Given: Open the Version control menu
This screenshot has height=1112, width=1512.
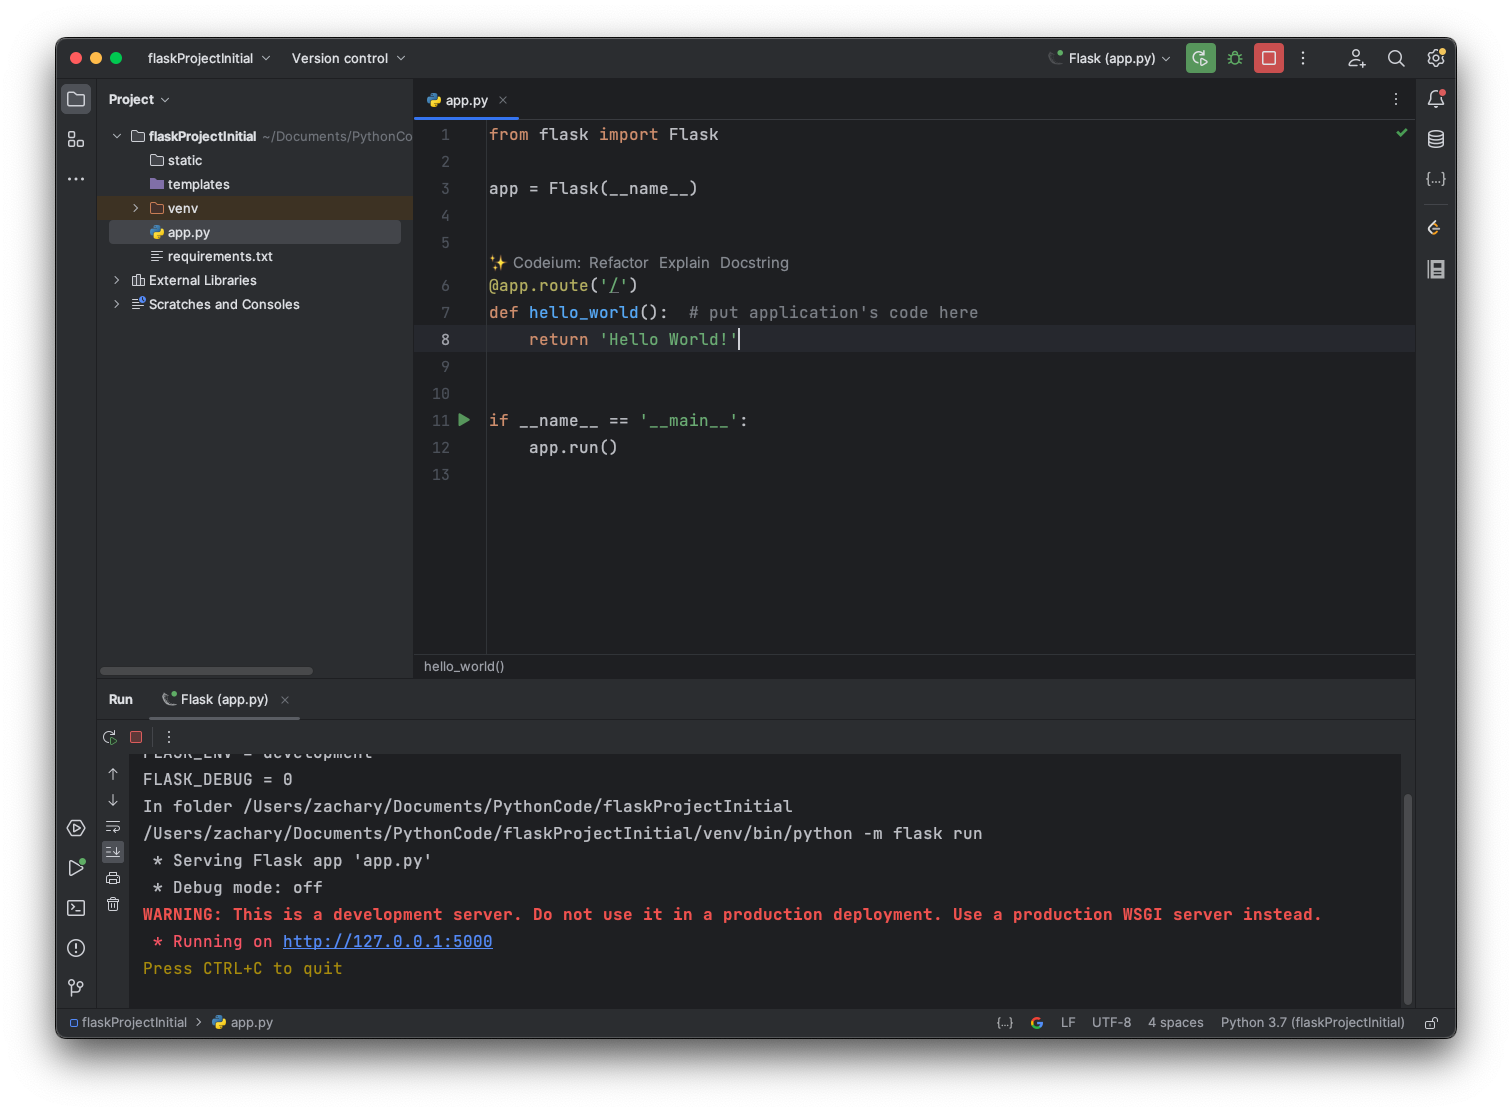Looking at the screenshot, I should [348, 59].
